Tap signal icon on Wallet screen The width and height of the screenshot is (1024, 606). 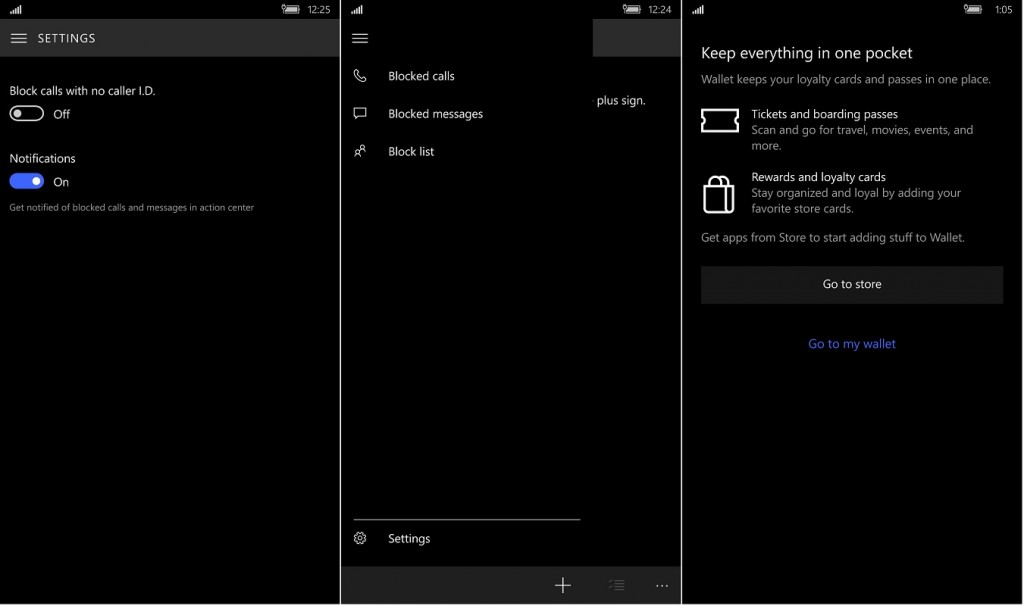[x=698, y=10]
